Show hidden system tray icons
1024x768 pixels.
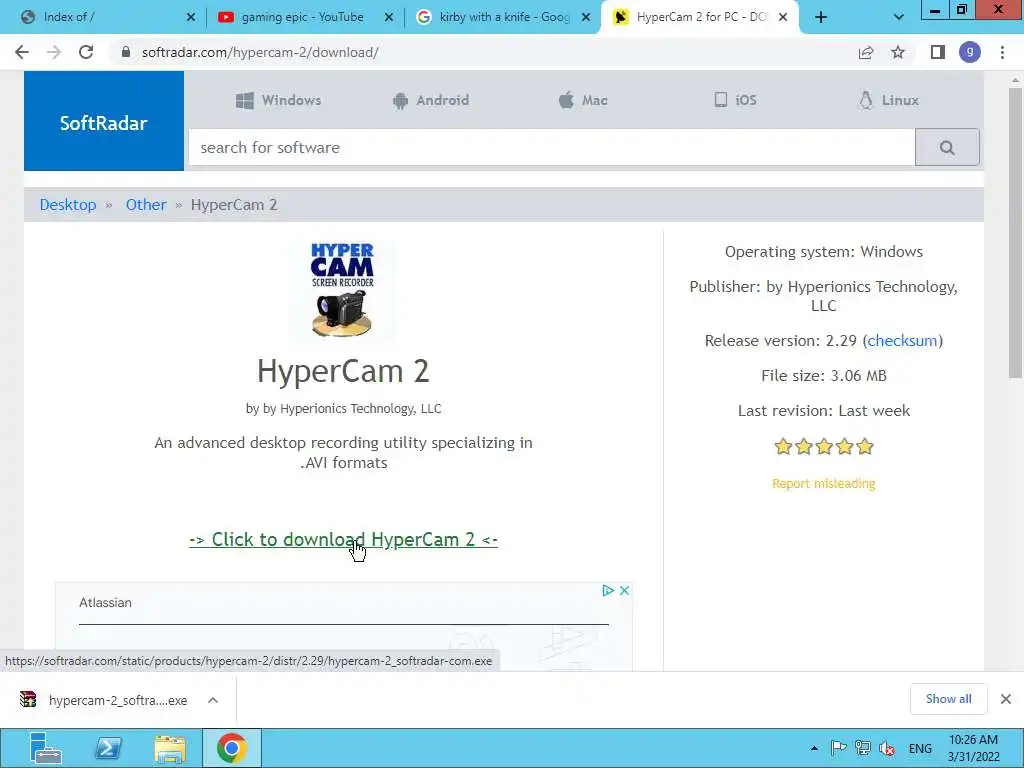pyautogui.click(x=814, y=748)
